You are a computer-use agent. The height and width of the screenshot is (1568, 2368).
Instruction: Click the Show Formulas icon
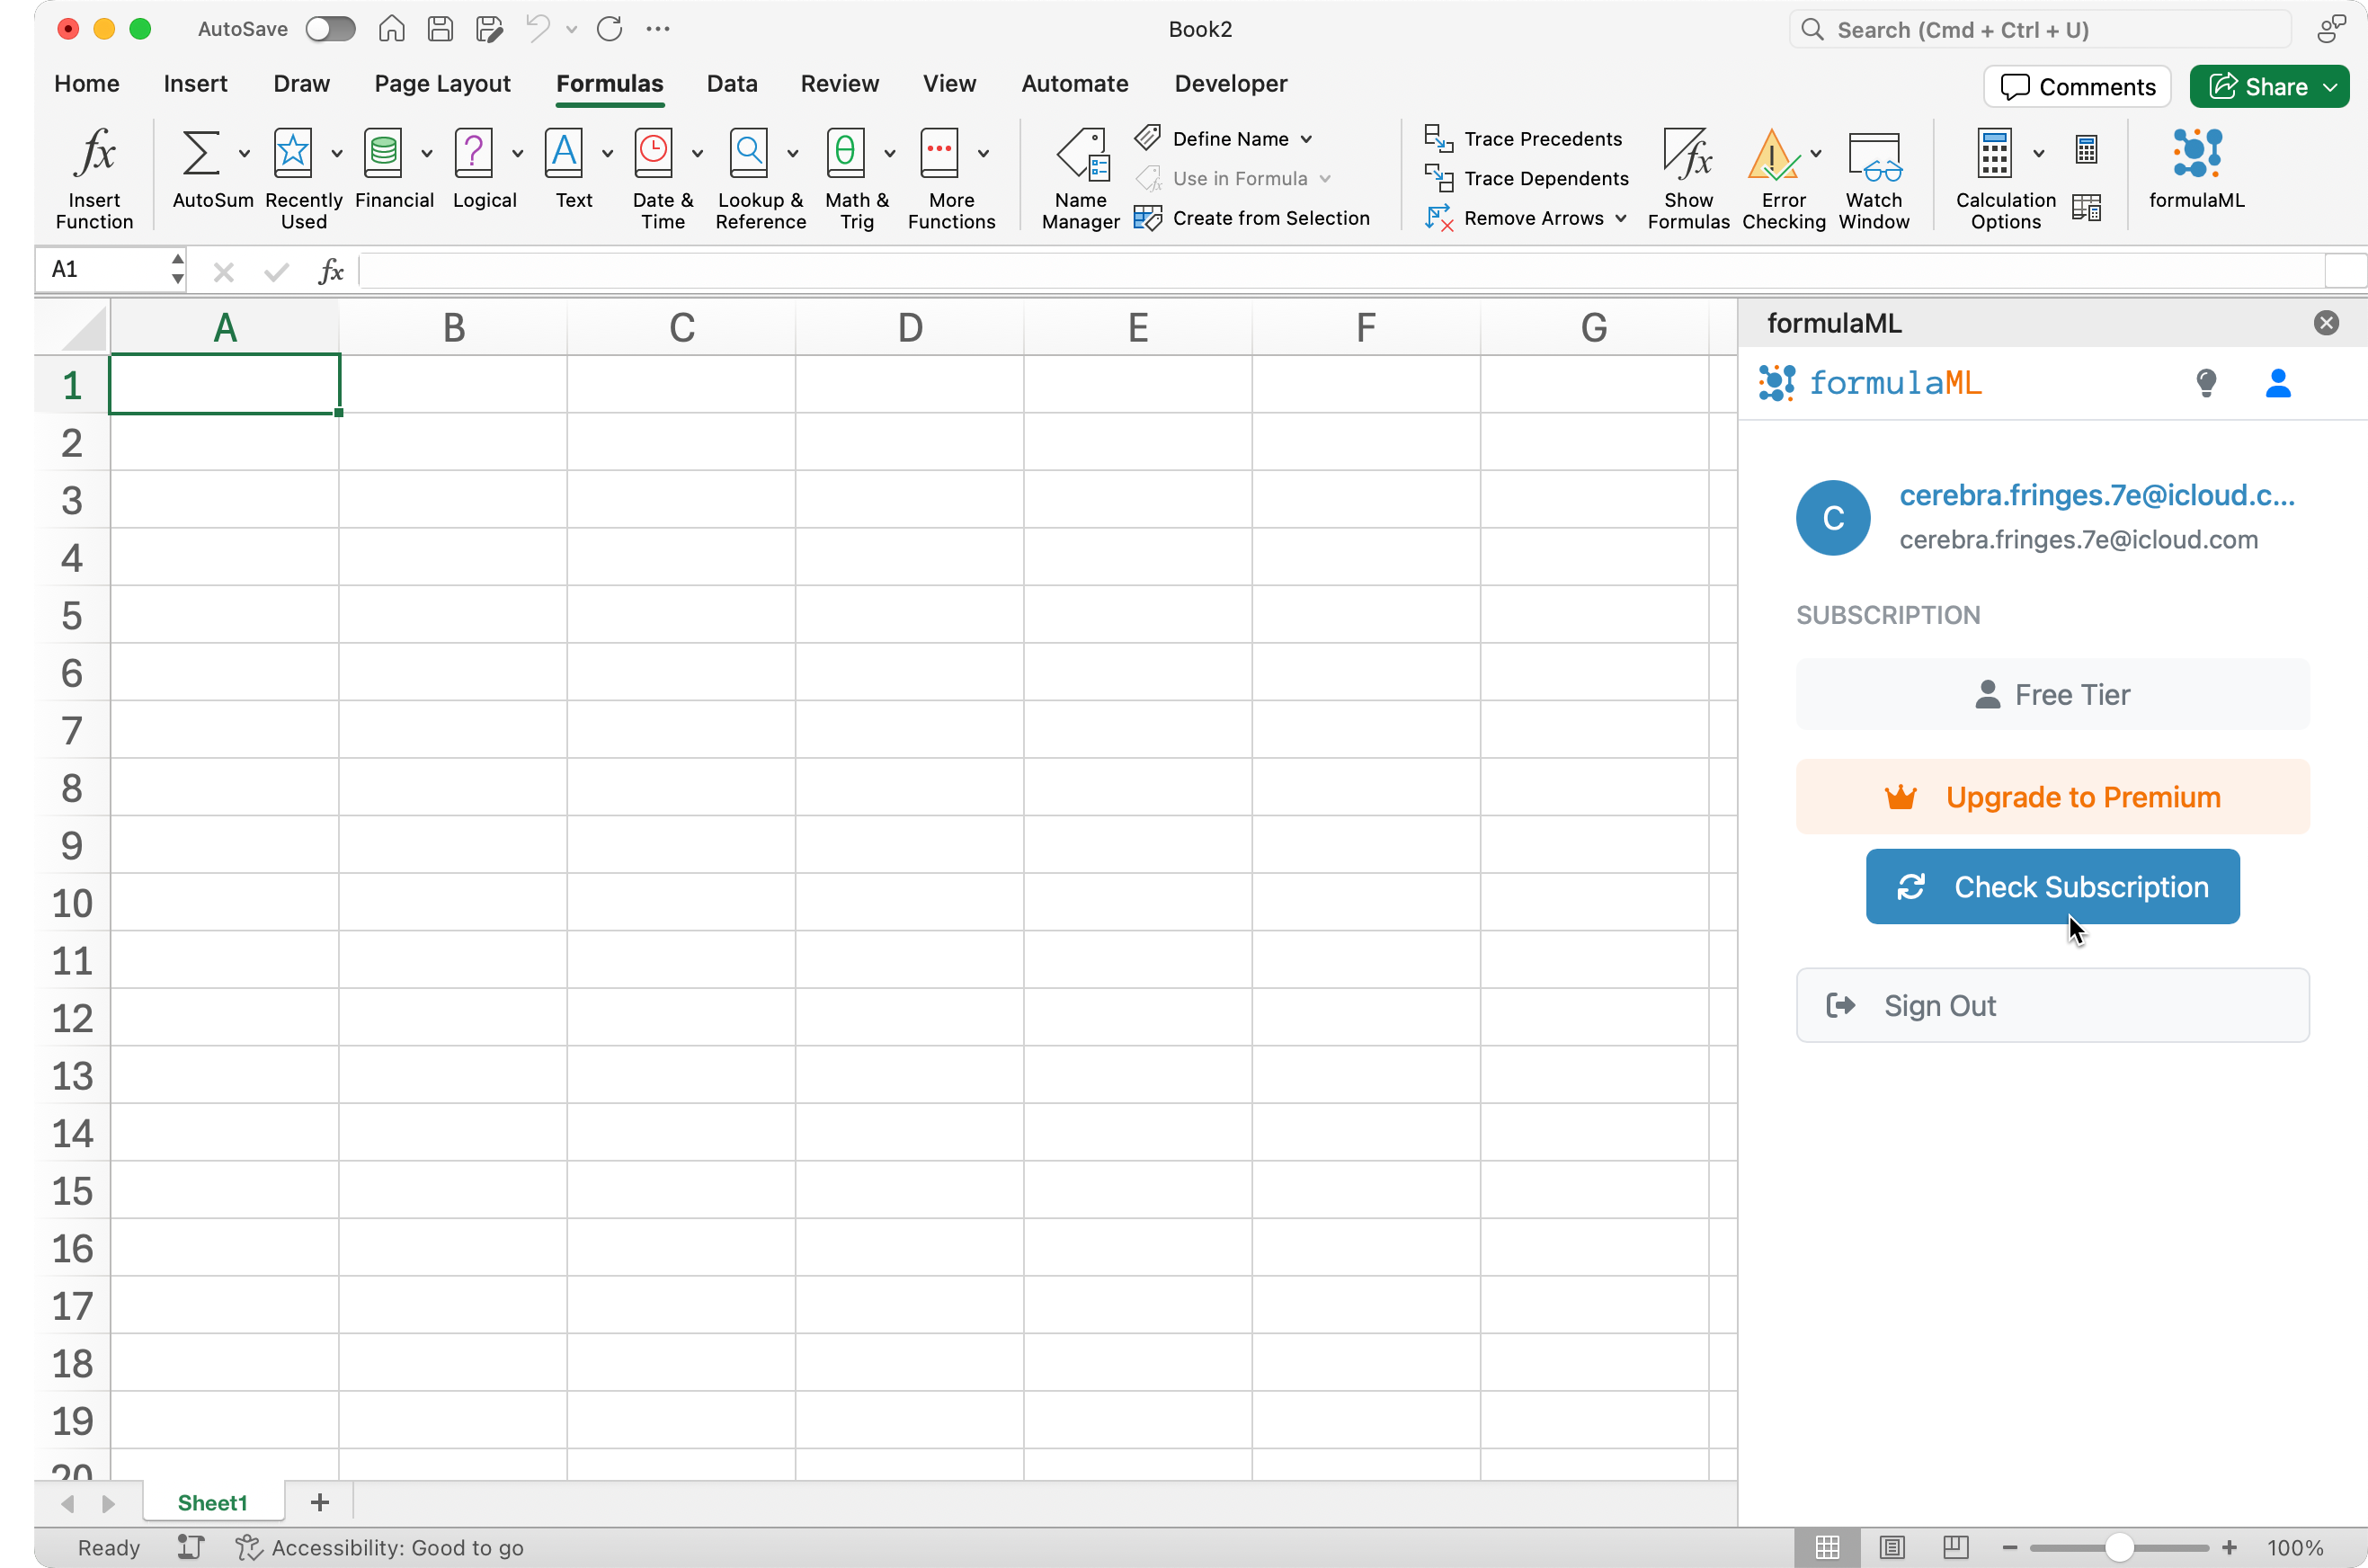click(x=1687, y=155)
